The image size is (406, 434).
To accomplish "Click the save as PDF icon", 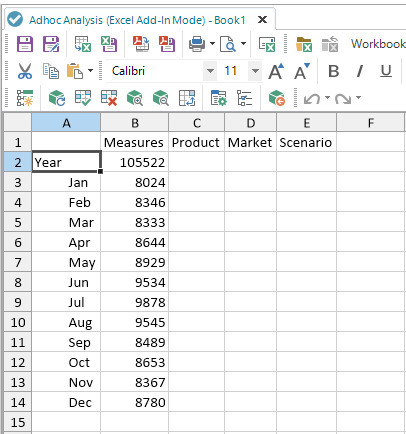I will click(x=167, y=44).
